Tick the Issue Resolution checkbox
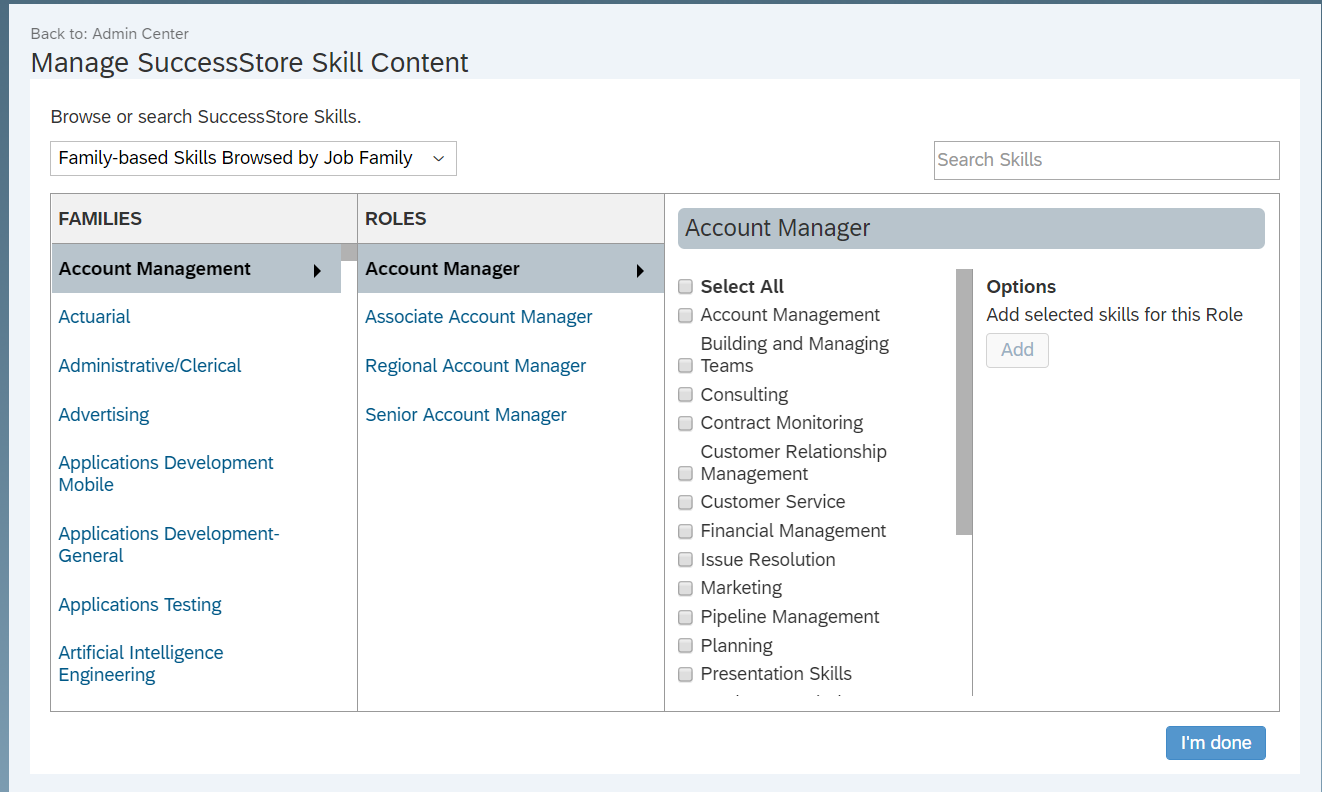The width and height of the screenshot is (1322, 792). pos(685,560)
